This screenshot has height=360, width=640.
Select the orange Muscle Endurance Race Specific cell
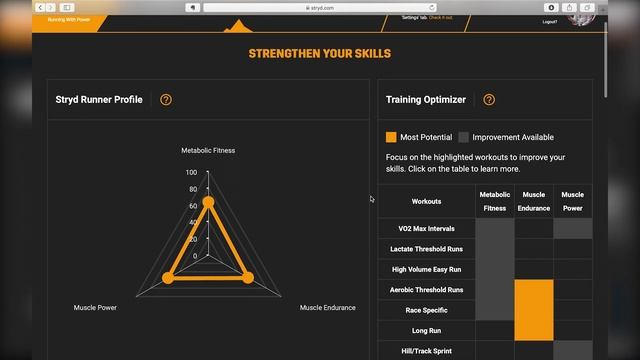(534, 310)
